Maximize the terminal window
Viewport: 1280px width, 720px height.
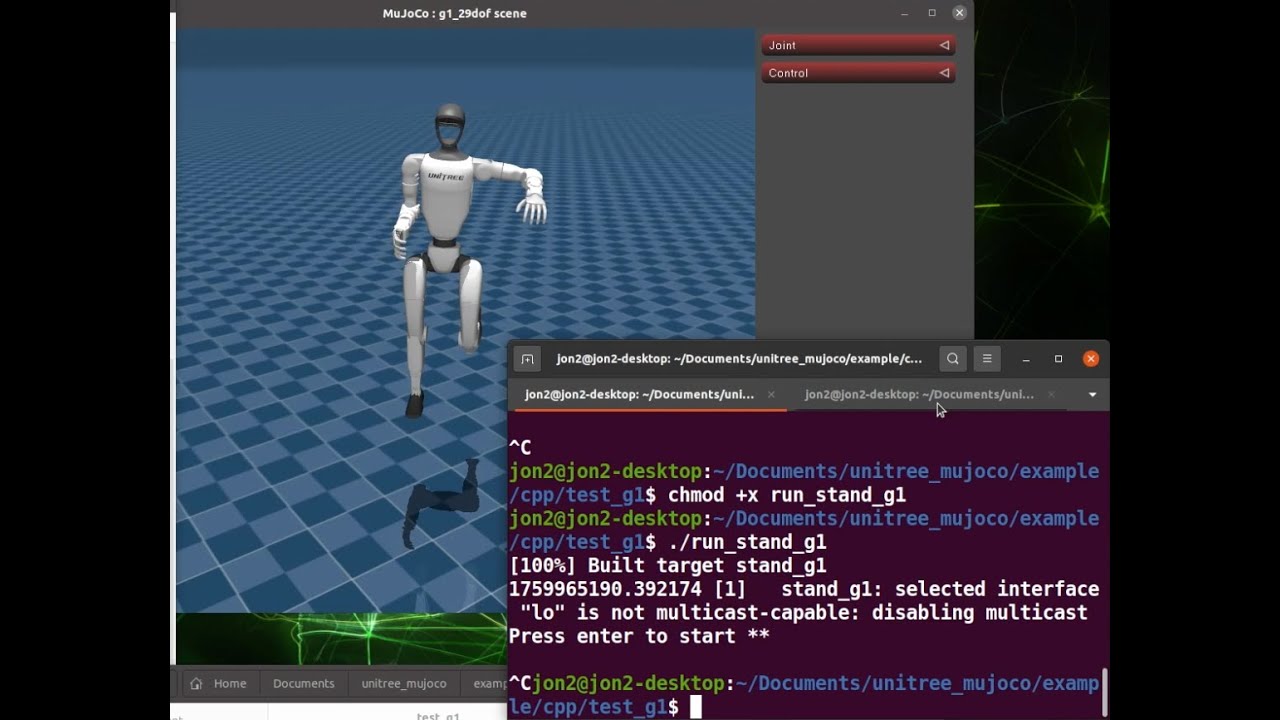[x=1058, y=359]
